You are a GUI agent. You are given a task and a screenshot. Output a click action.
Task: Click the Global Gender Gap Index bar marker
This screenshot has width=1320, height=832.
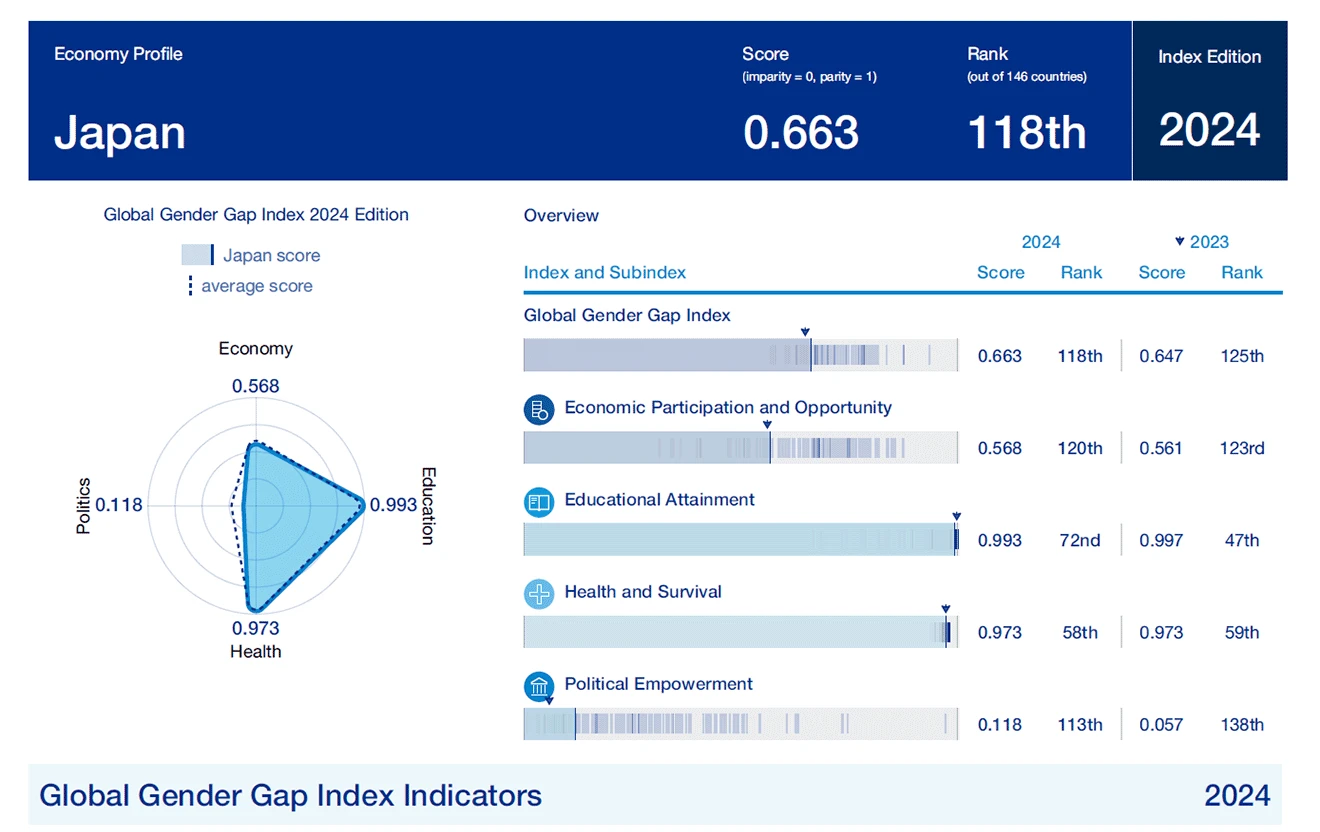[805, 332]
